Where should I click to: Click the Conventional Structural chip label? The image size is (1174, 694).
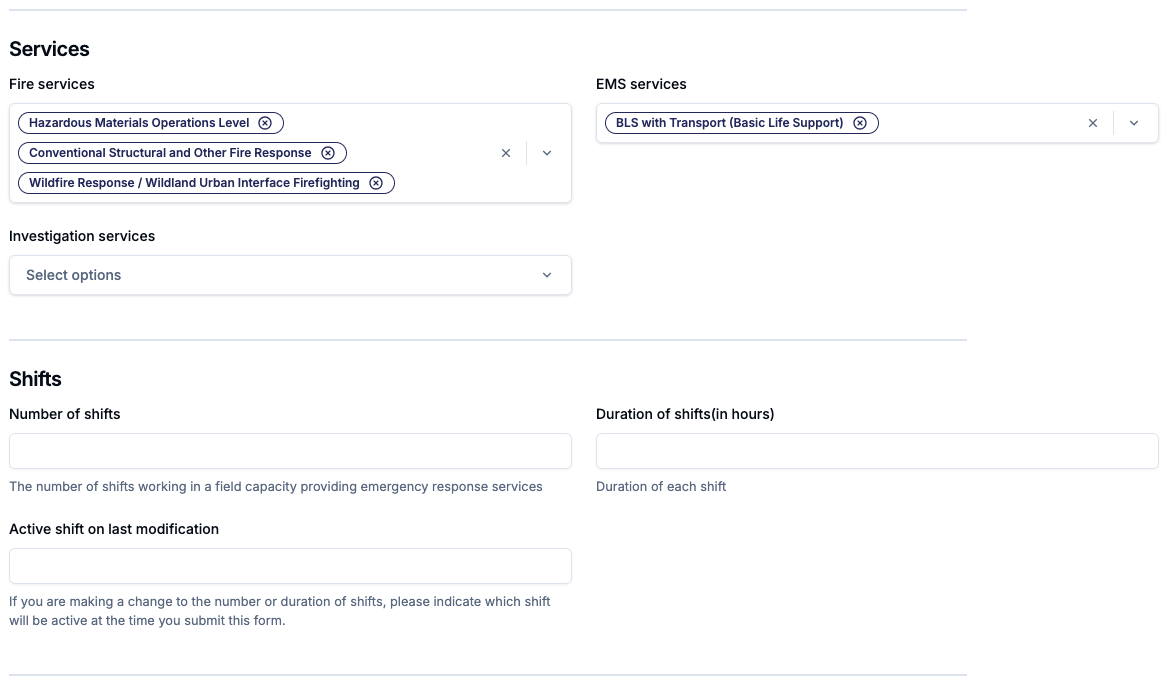(170, 153)
